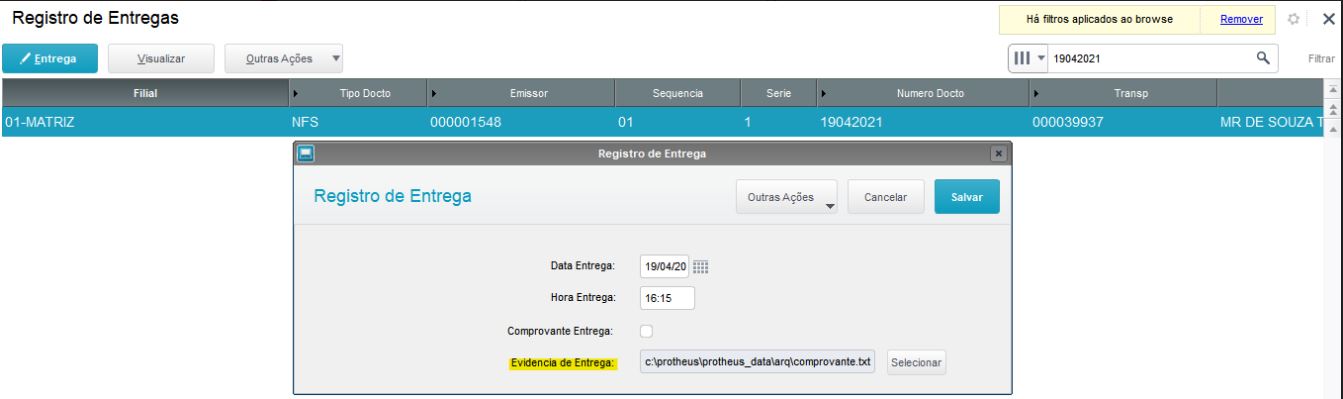Close the Registro de Entregas screen
The width and height of the screenshot is (1343, 399).
(x=1328, y=19)
